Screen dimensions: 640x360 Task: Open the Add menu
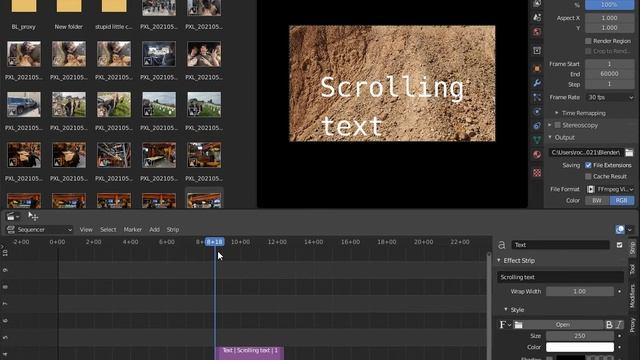[x=154, y=230]
